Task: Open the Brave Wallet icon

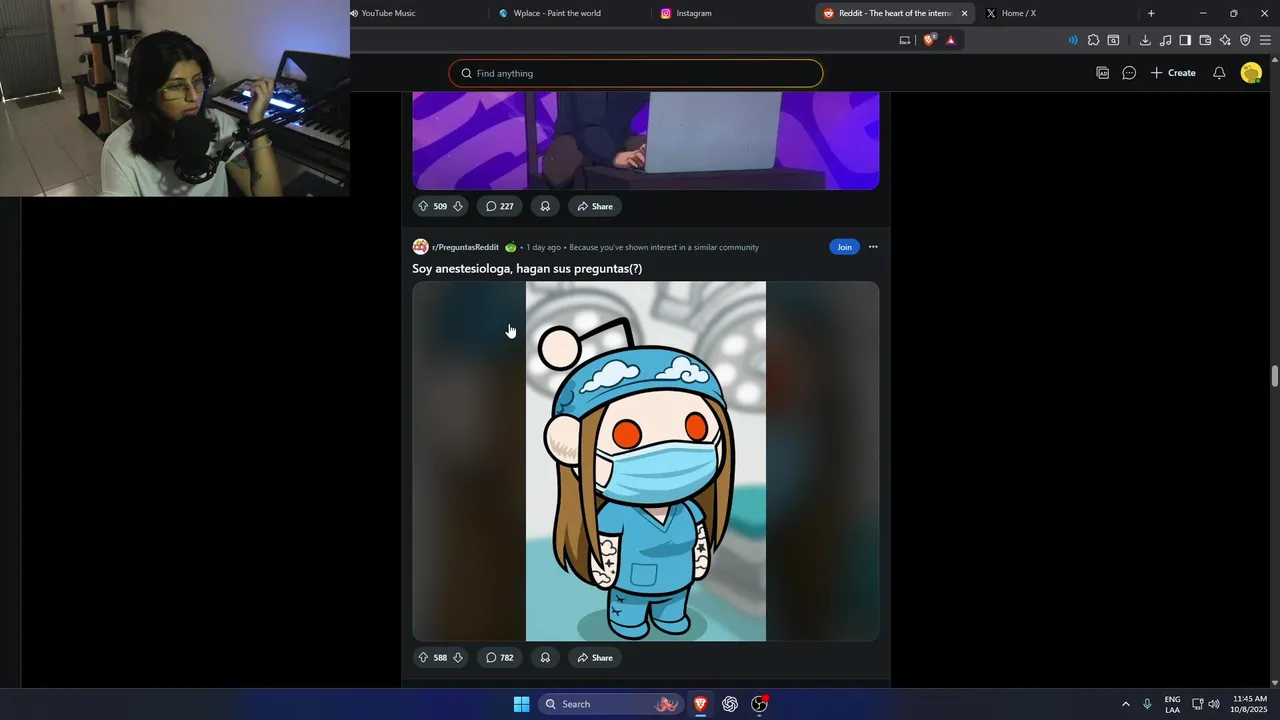Action: coord(1205,40)
